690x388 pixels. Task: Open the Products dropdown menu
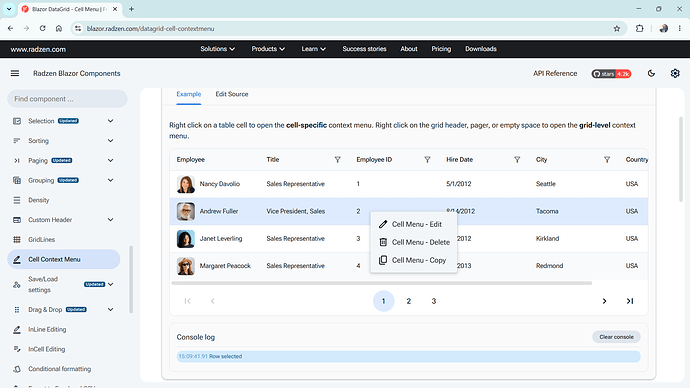click(268, 49)
